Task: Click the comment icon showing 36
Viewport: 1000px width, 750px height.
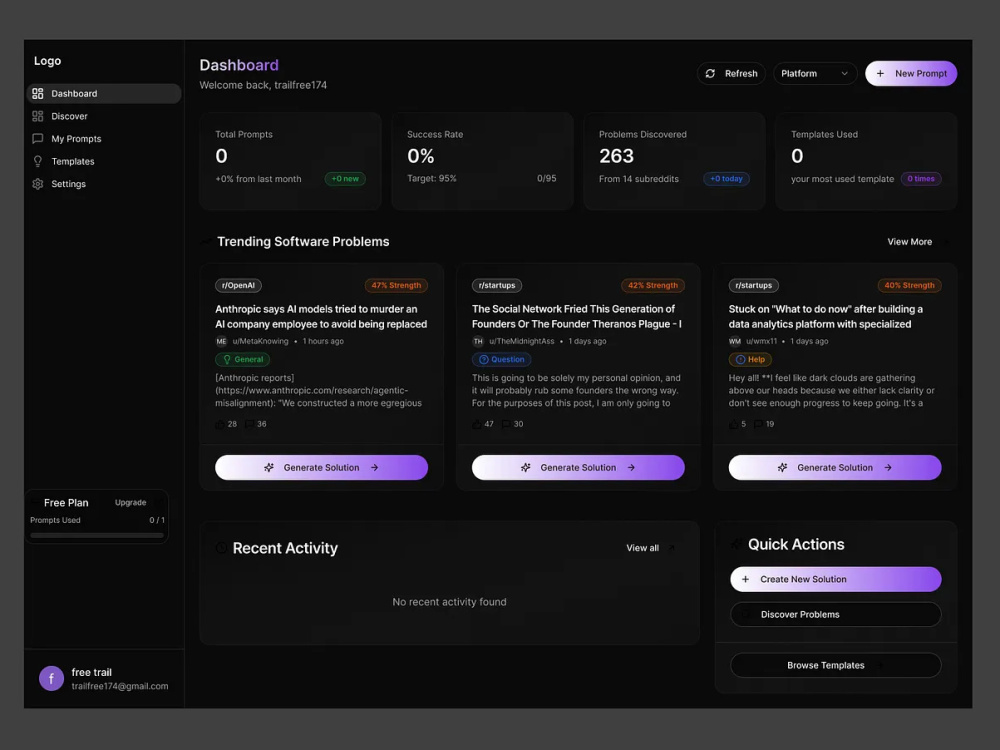Action: coord(249,424)
